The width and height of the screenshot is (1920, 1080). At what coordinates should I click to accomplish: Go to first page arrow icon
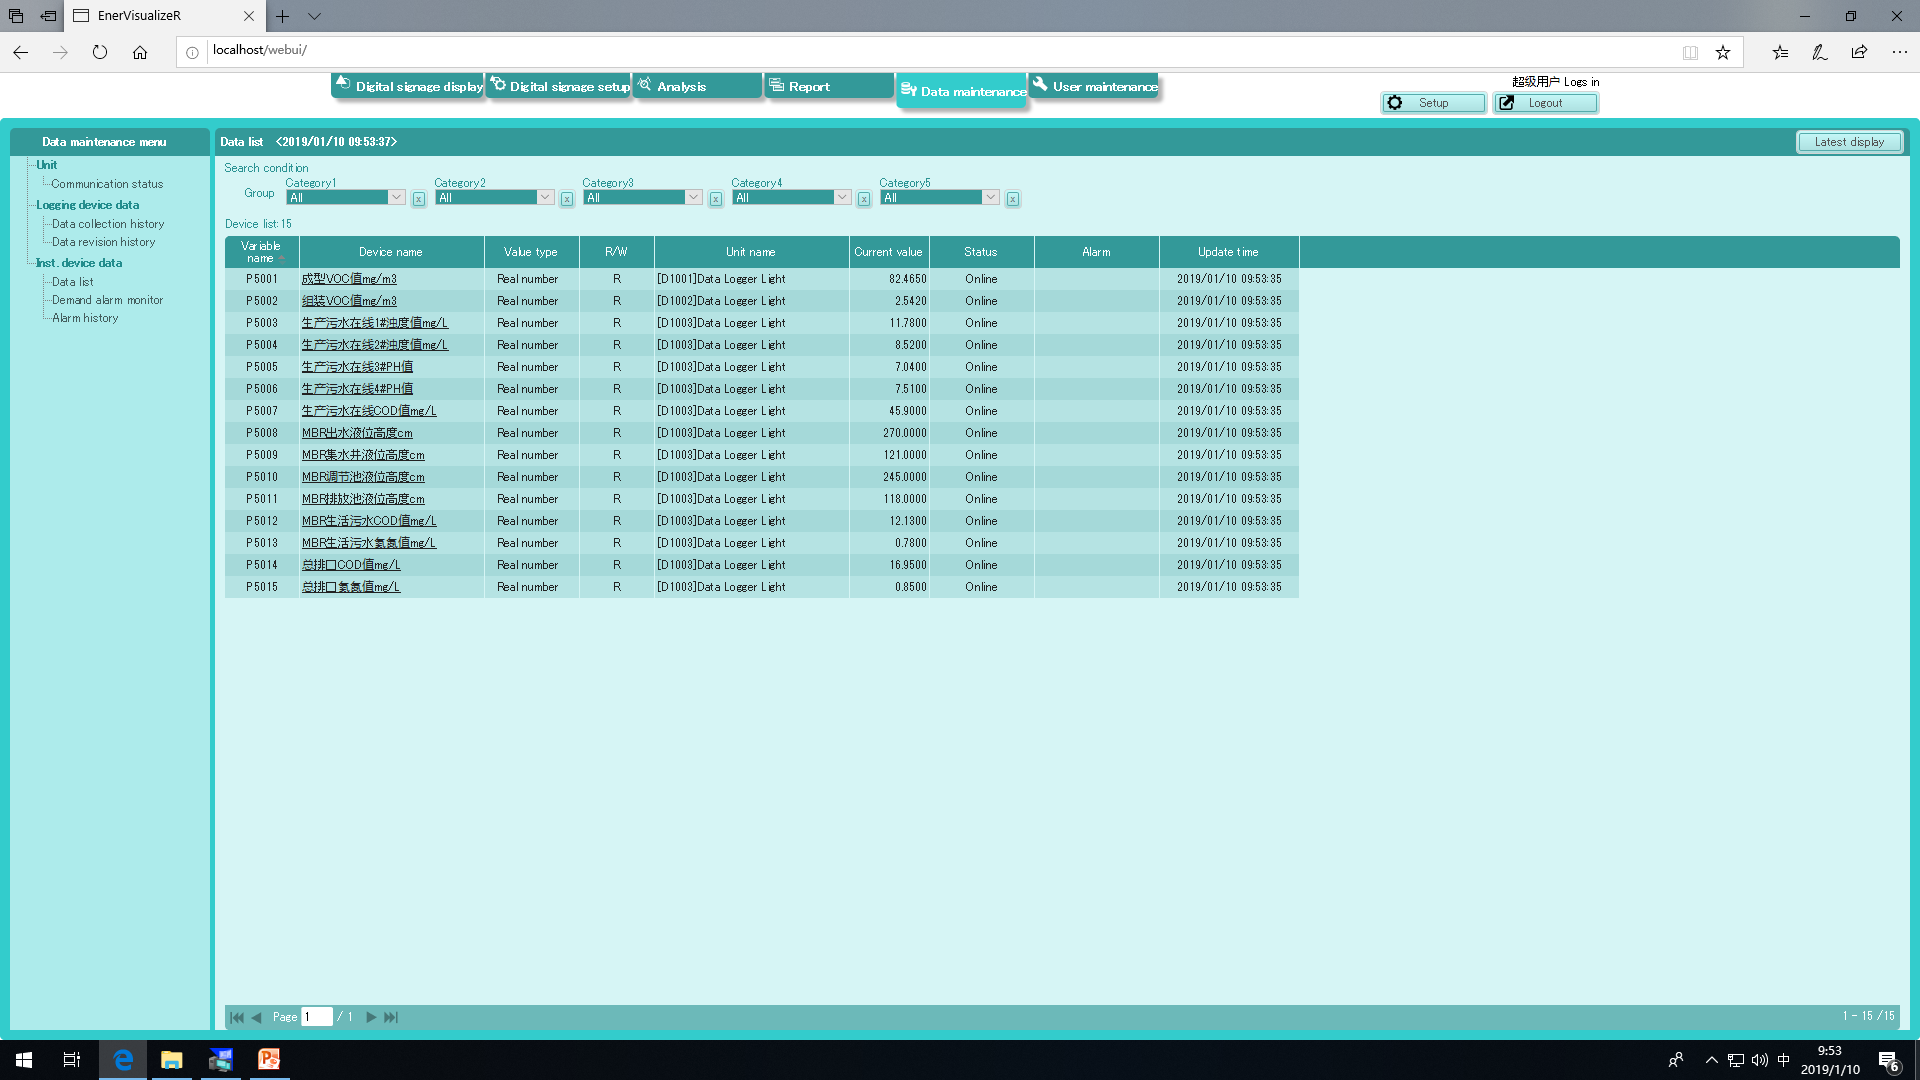237,1017
